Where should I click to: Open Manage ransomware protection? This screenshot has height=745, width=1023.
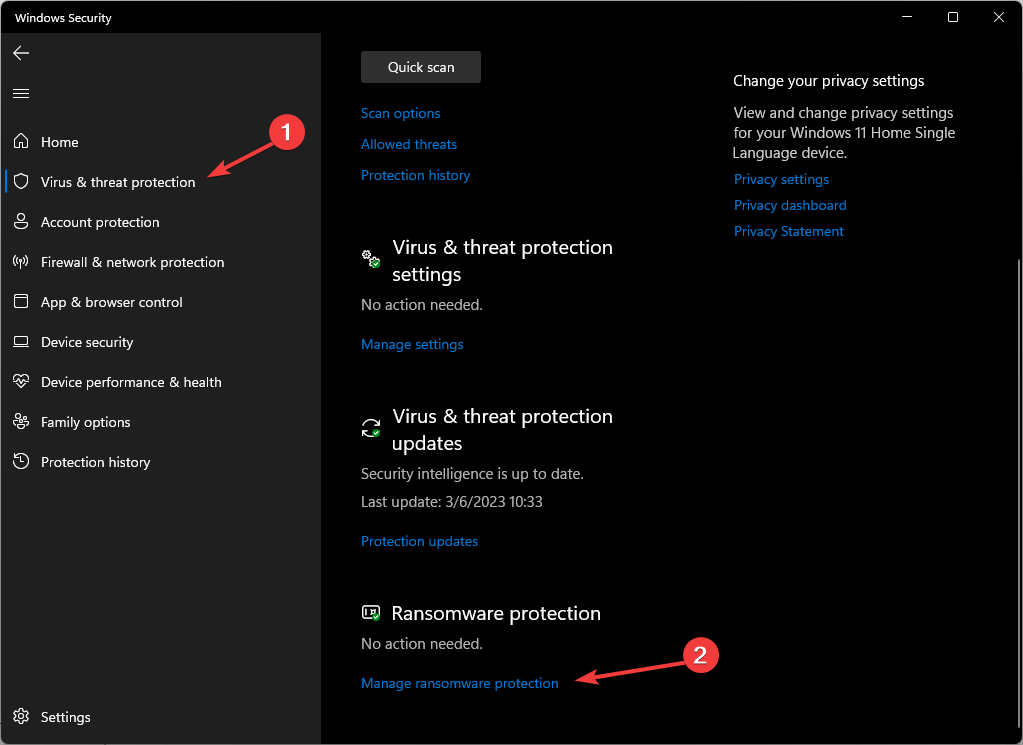(459, 683)
